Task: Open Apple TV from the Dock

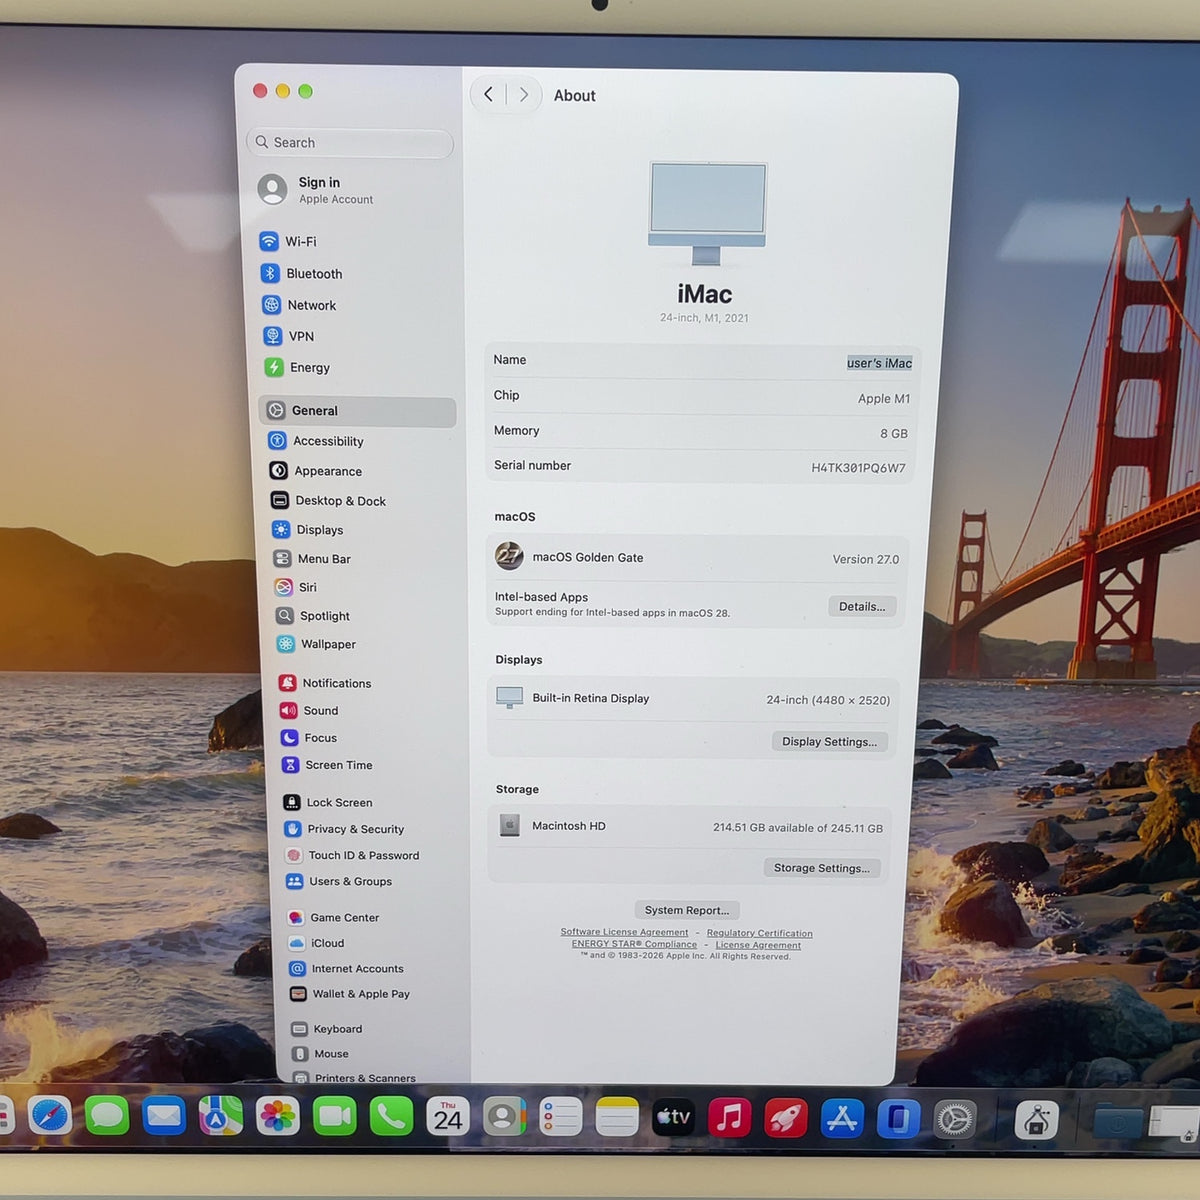Action: pyautogui.click(x=673, y=1118)
